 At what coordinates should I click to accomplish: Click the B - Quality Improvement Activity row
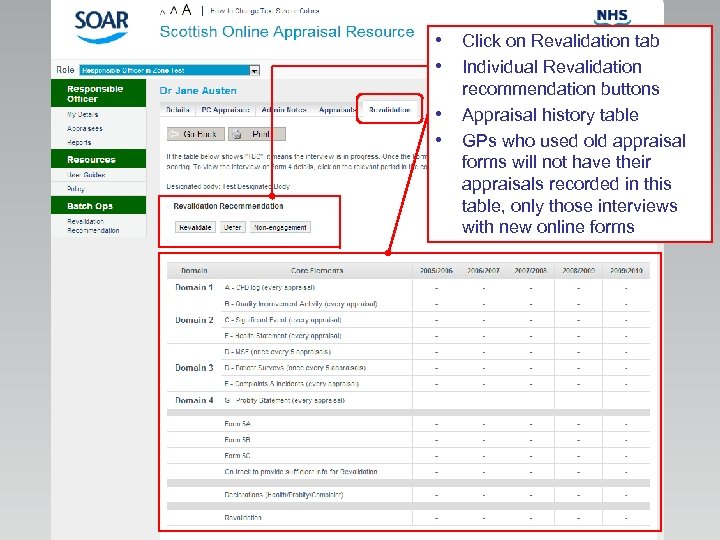pyautogui.click(x=408, y=304)
